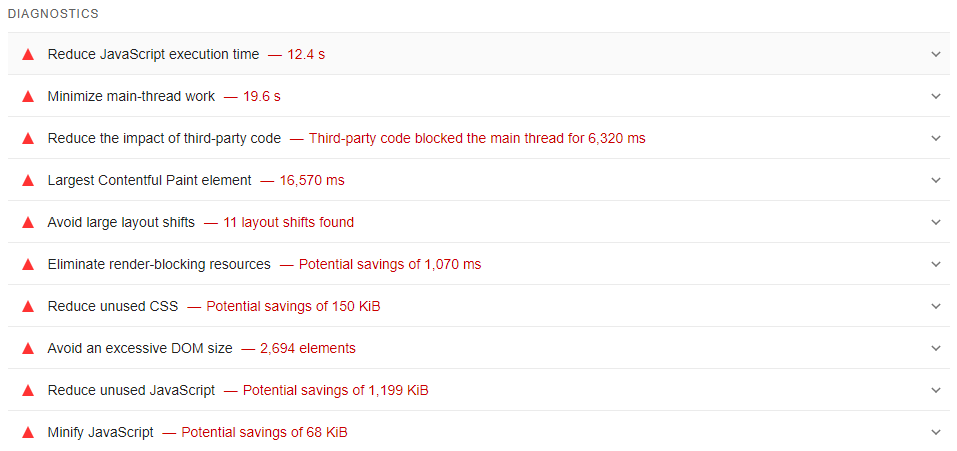This screenshot has height=451, width=957.
Task: Expand the Minify JavaScript audit chevron
Action: pyautogui.click(x=936, y=432)
